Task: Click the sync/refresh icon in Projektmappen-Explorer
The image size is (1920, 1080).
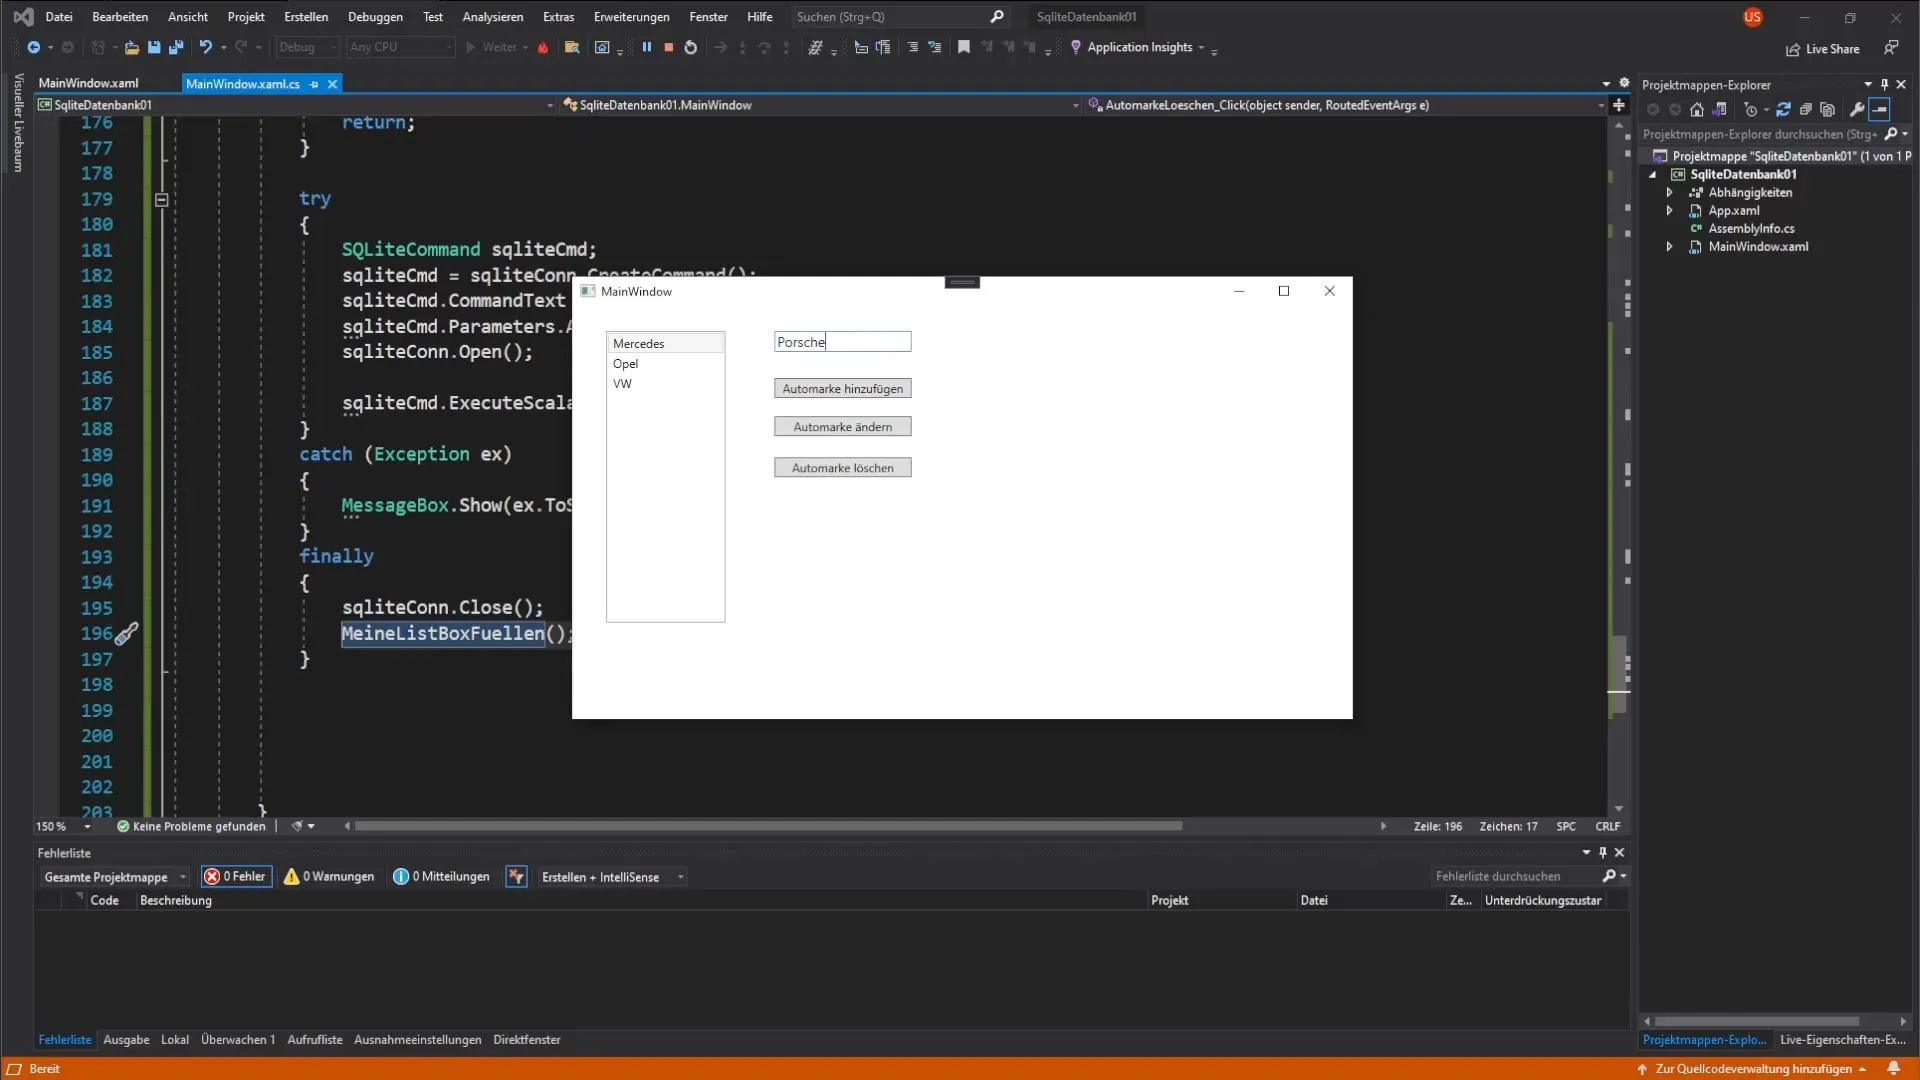Action: pos(1783,110)
